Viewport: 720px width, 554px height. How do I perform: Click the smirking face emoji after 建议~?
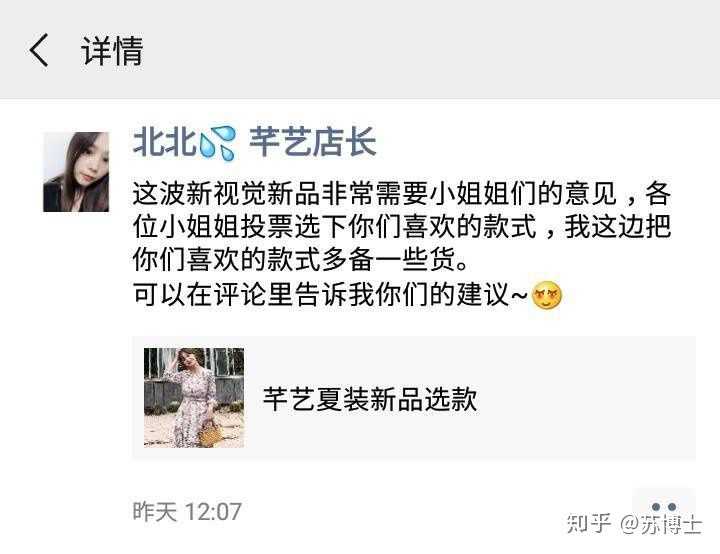(x=546, y=294)
